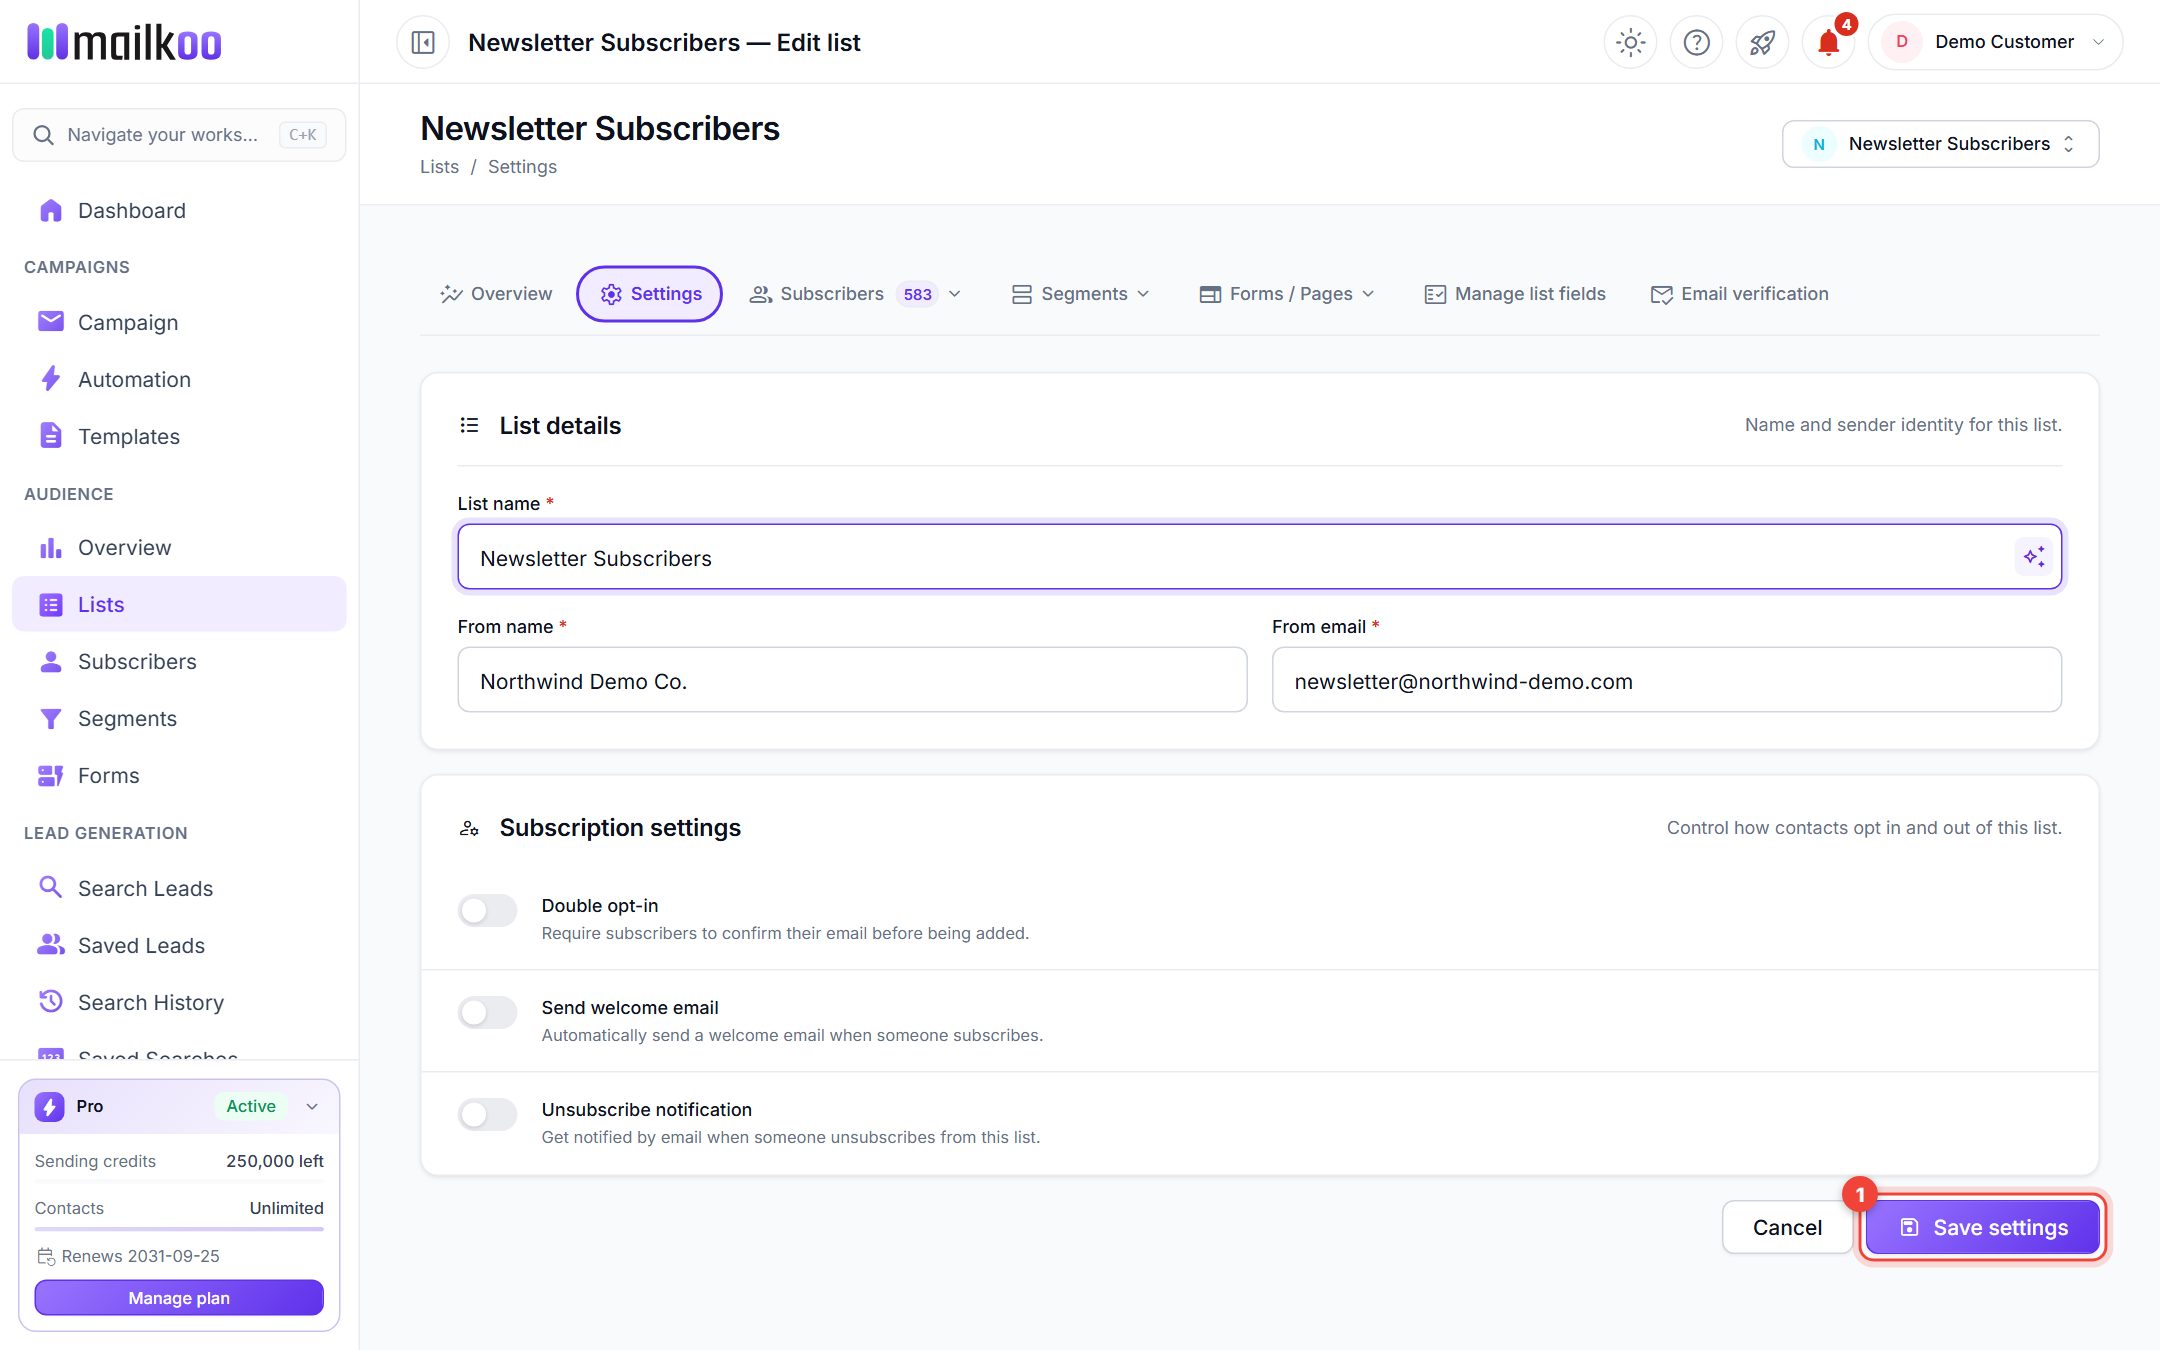Image resolution: width=2160 pixels, height=1350 pixels.
Task: Click the From email input field
Action: pos(1666,680)
